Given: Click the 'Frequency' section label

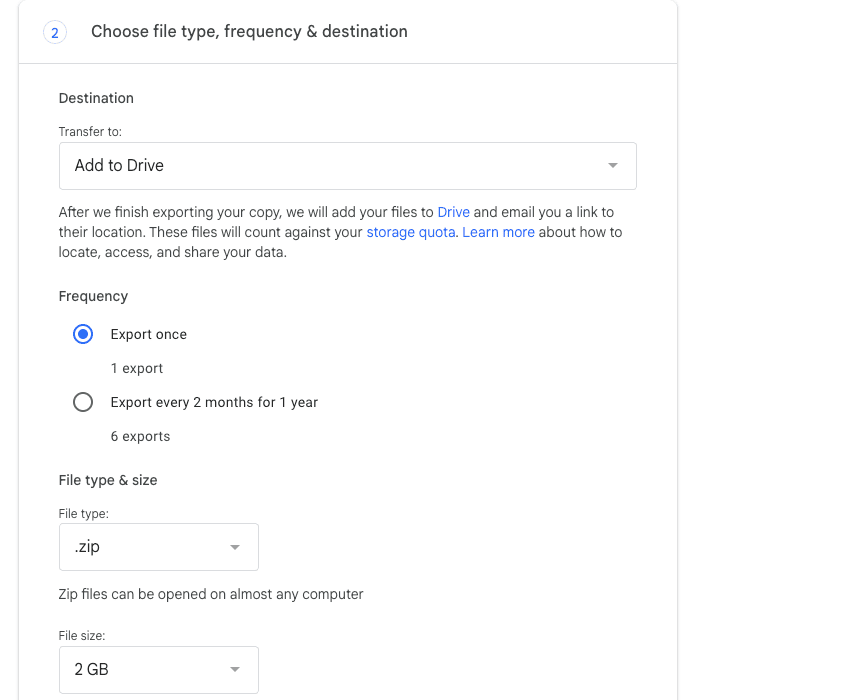Looking at the screenshot, I should click(93, 296).
